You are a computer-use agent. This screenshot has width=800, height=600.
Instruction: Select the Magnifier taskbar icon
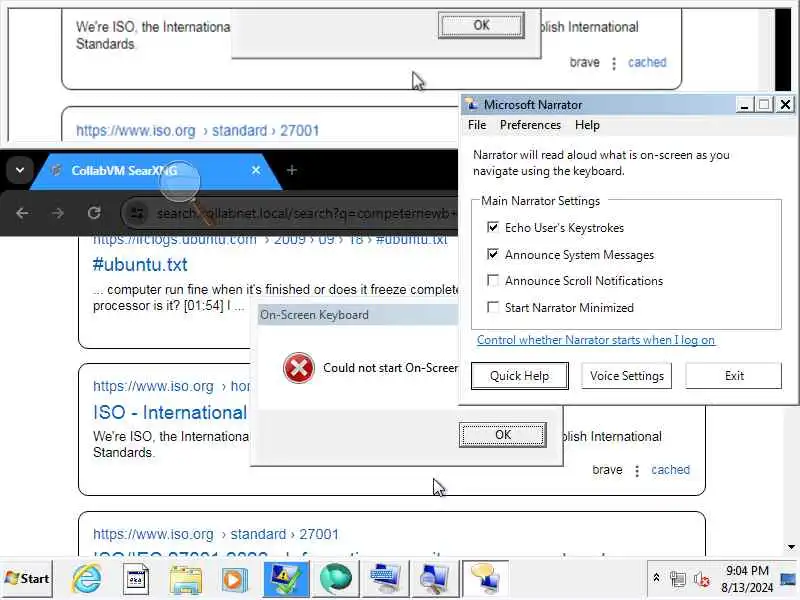coord(435,579)
